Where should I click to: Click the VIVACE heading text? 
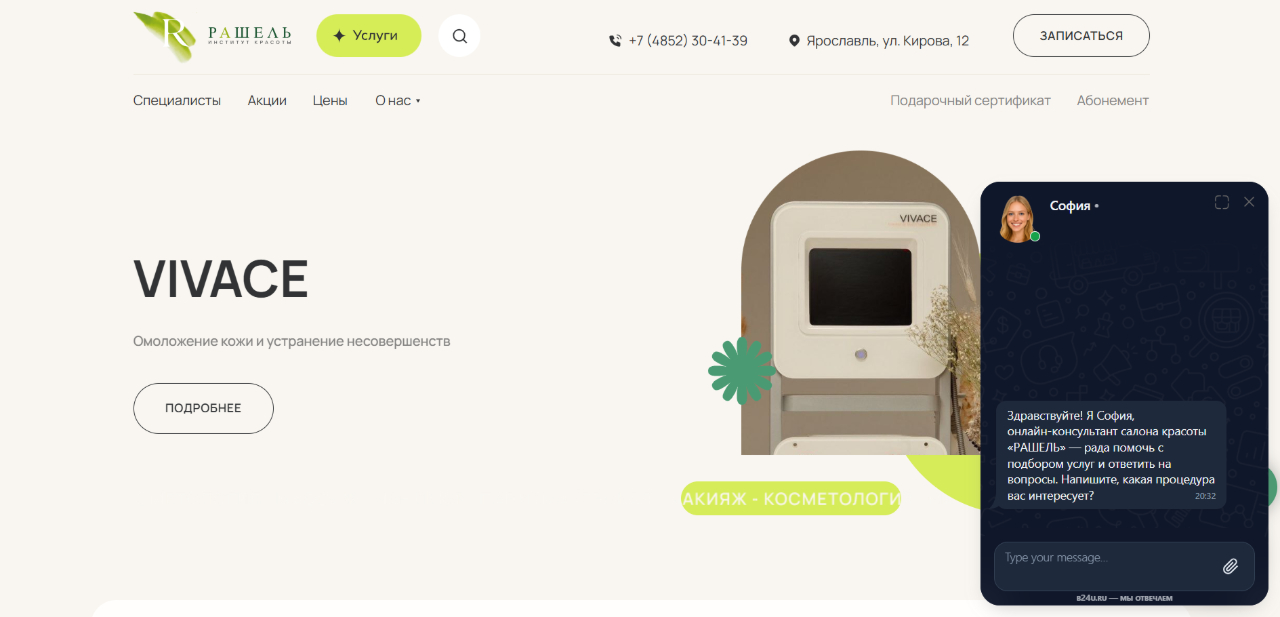tap(221, 279)
